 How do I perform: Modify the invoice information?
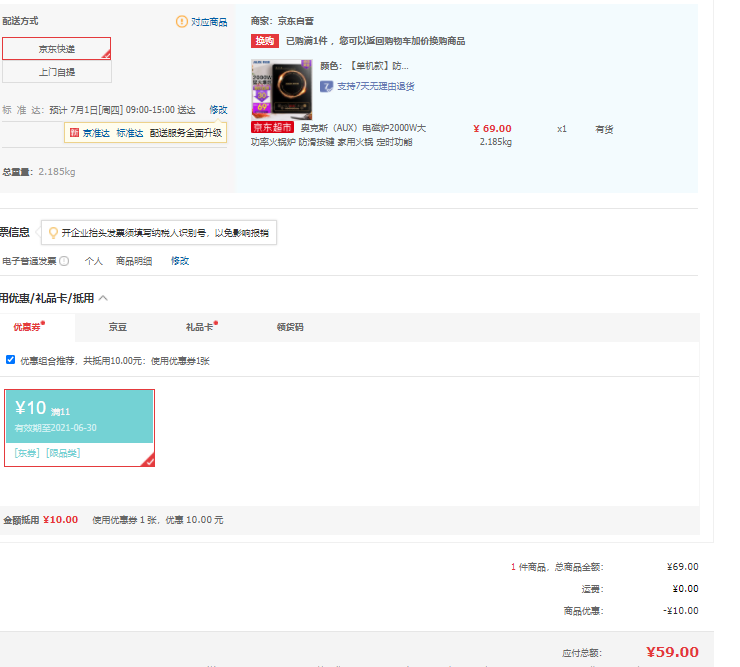point(180,261)
